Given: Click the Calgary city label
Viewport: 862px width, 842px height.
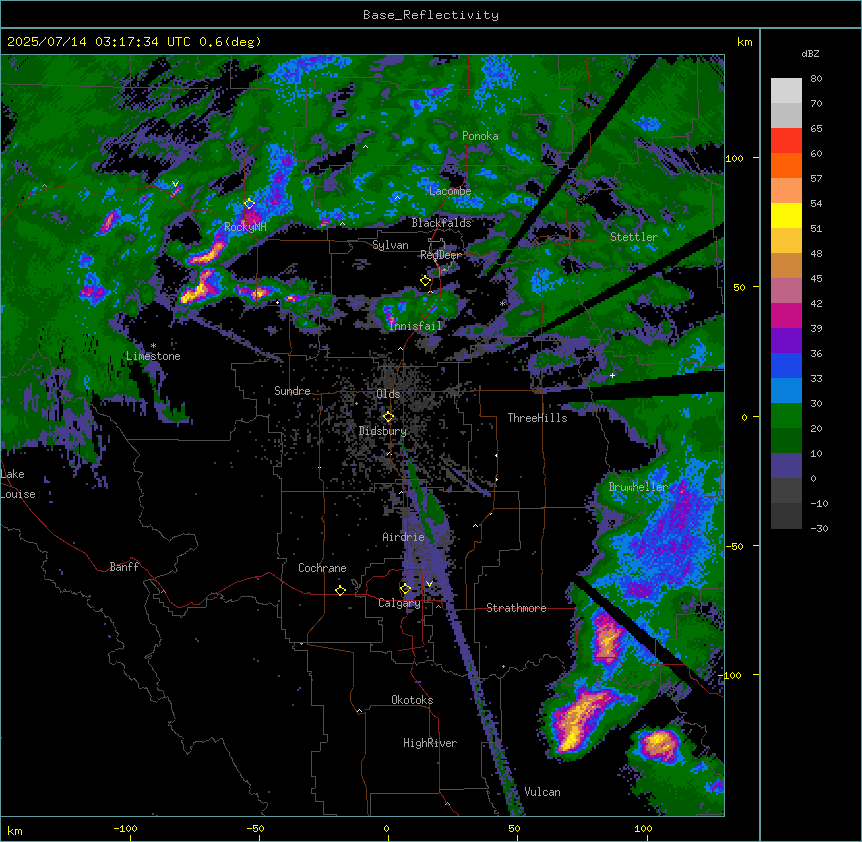Looking at the screenshot, I should coord(399,603).
